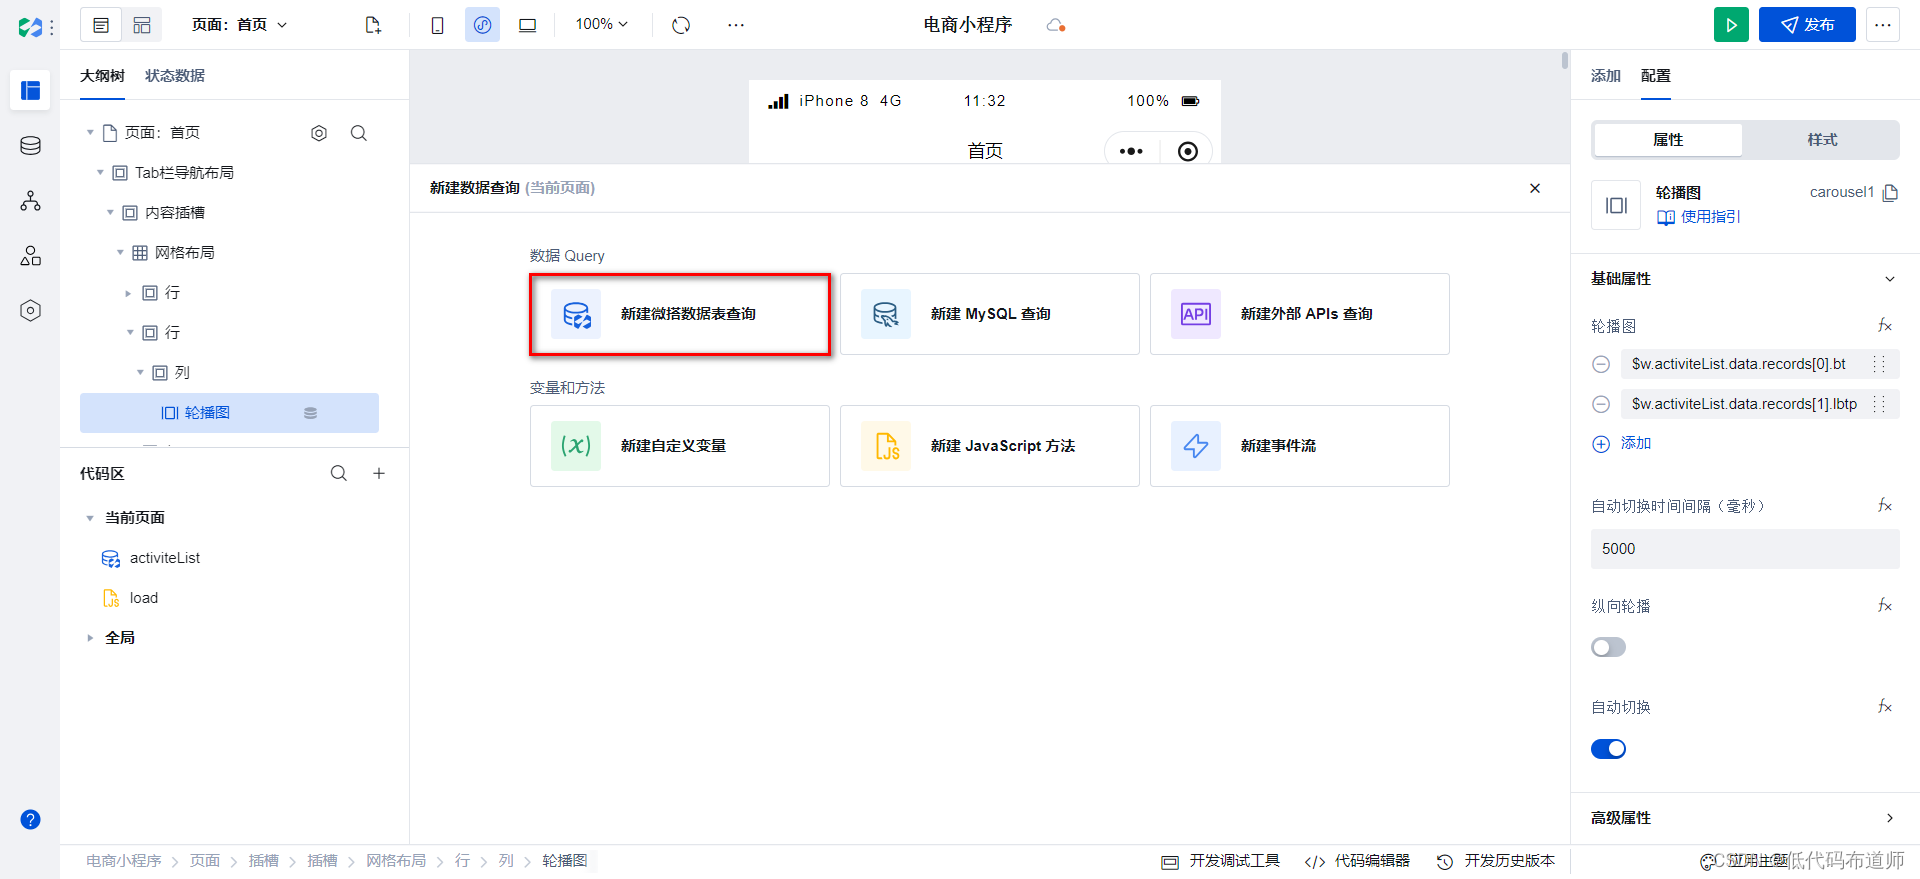The height and width of the screenshot is (879, 1920).
Task: Switch to the 大纲树 tab
Action: click(102, 76)
